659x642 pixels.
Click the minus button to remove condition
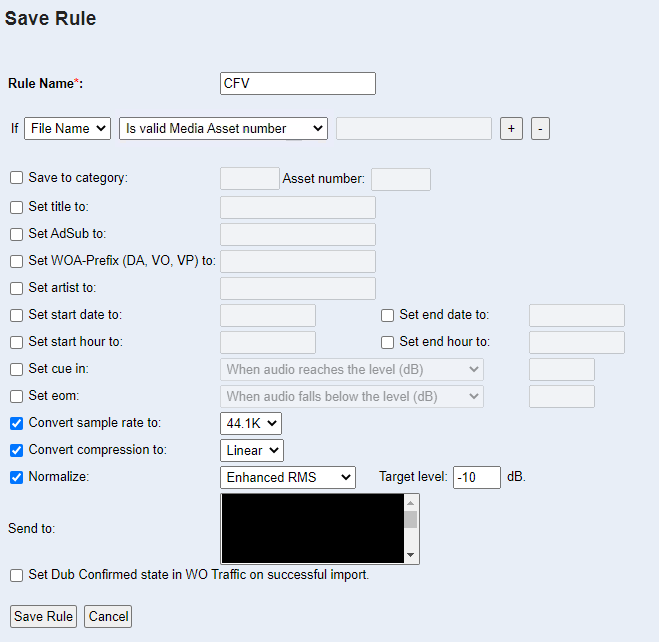[x=540, y=129]
